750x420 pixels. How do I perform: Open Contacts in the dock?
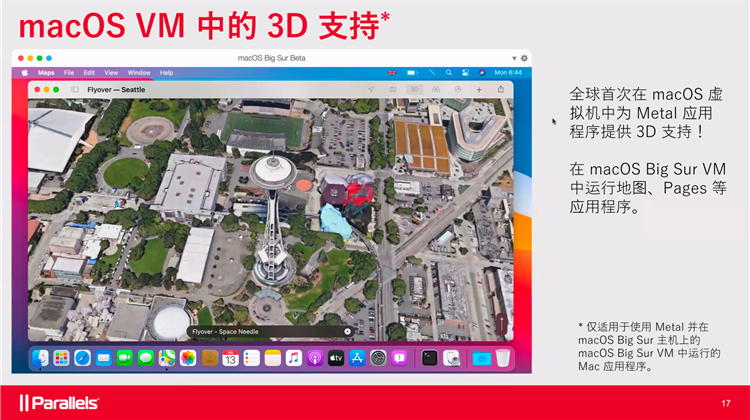coord(210,358)
